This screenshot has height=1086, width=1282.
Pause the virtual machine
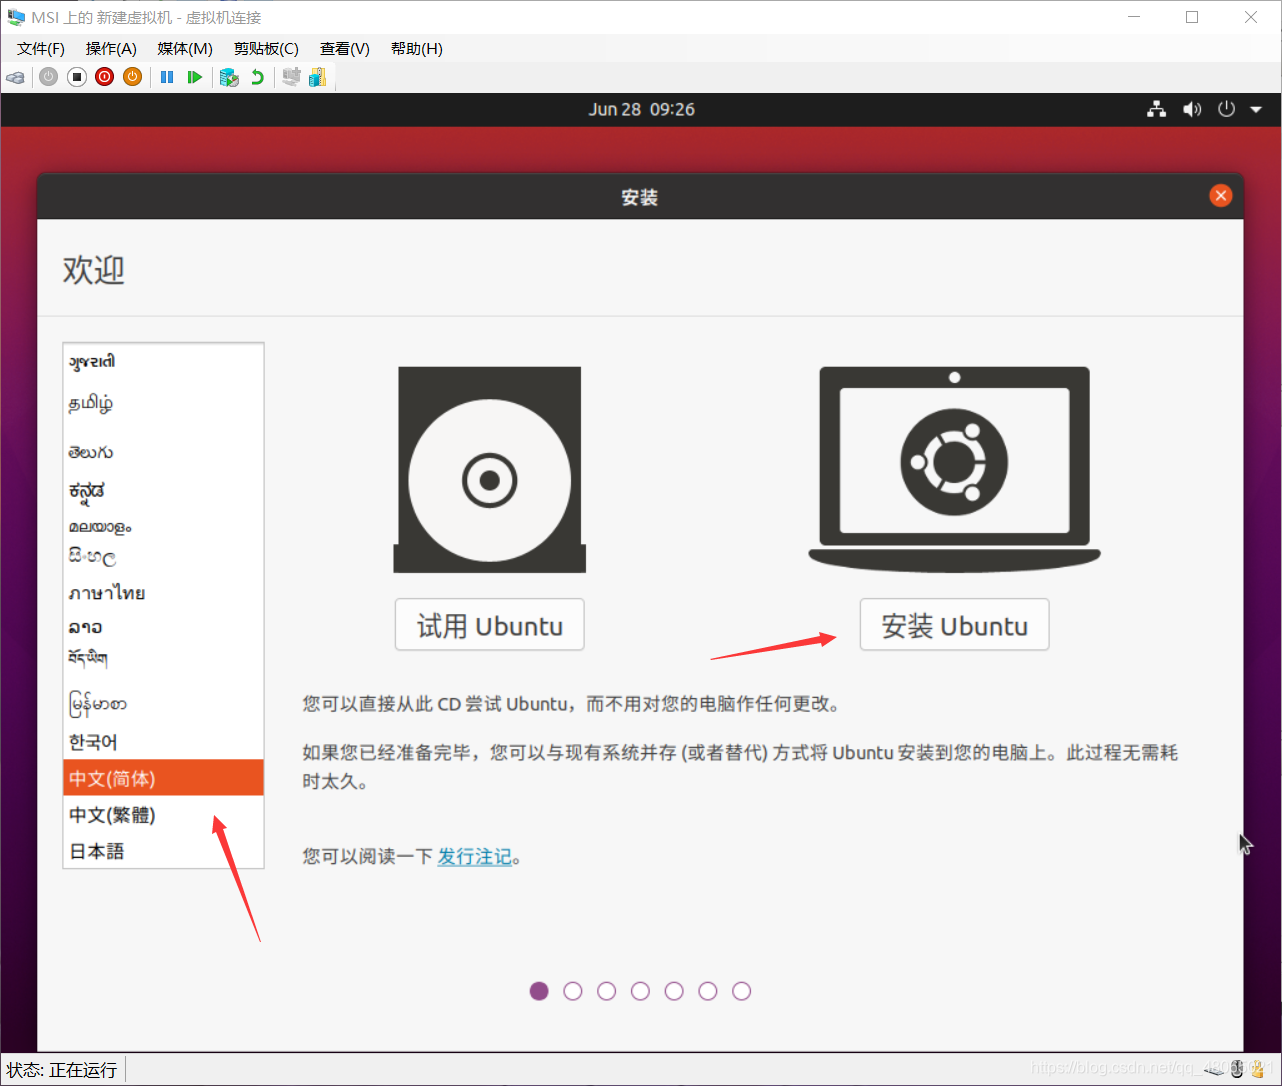pos(167,77)
